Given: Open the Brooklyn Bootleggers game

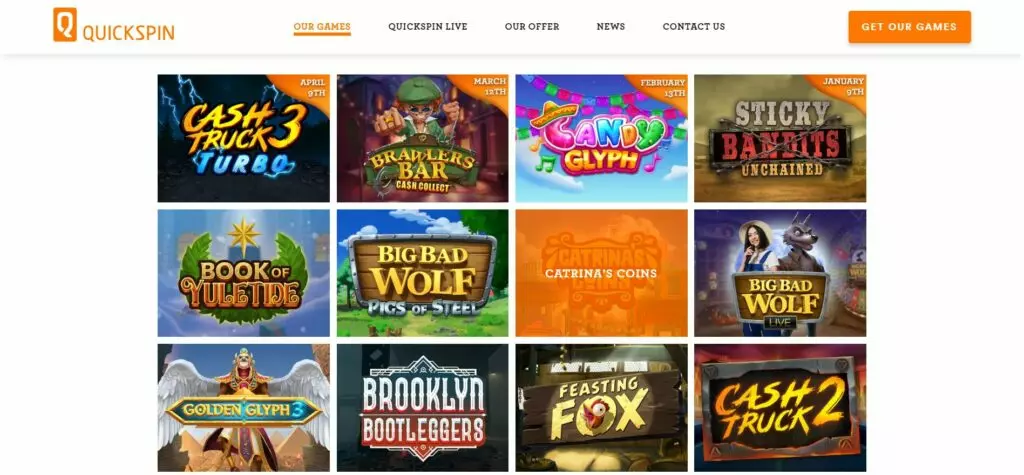Looking at the screenshot, I should 423,408.
